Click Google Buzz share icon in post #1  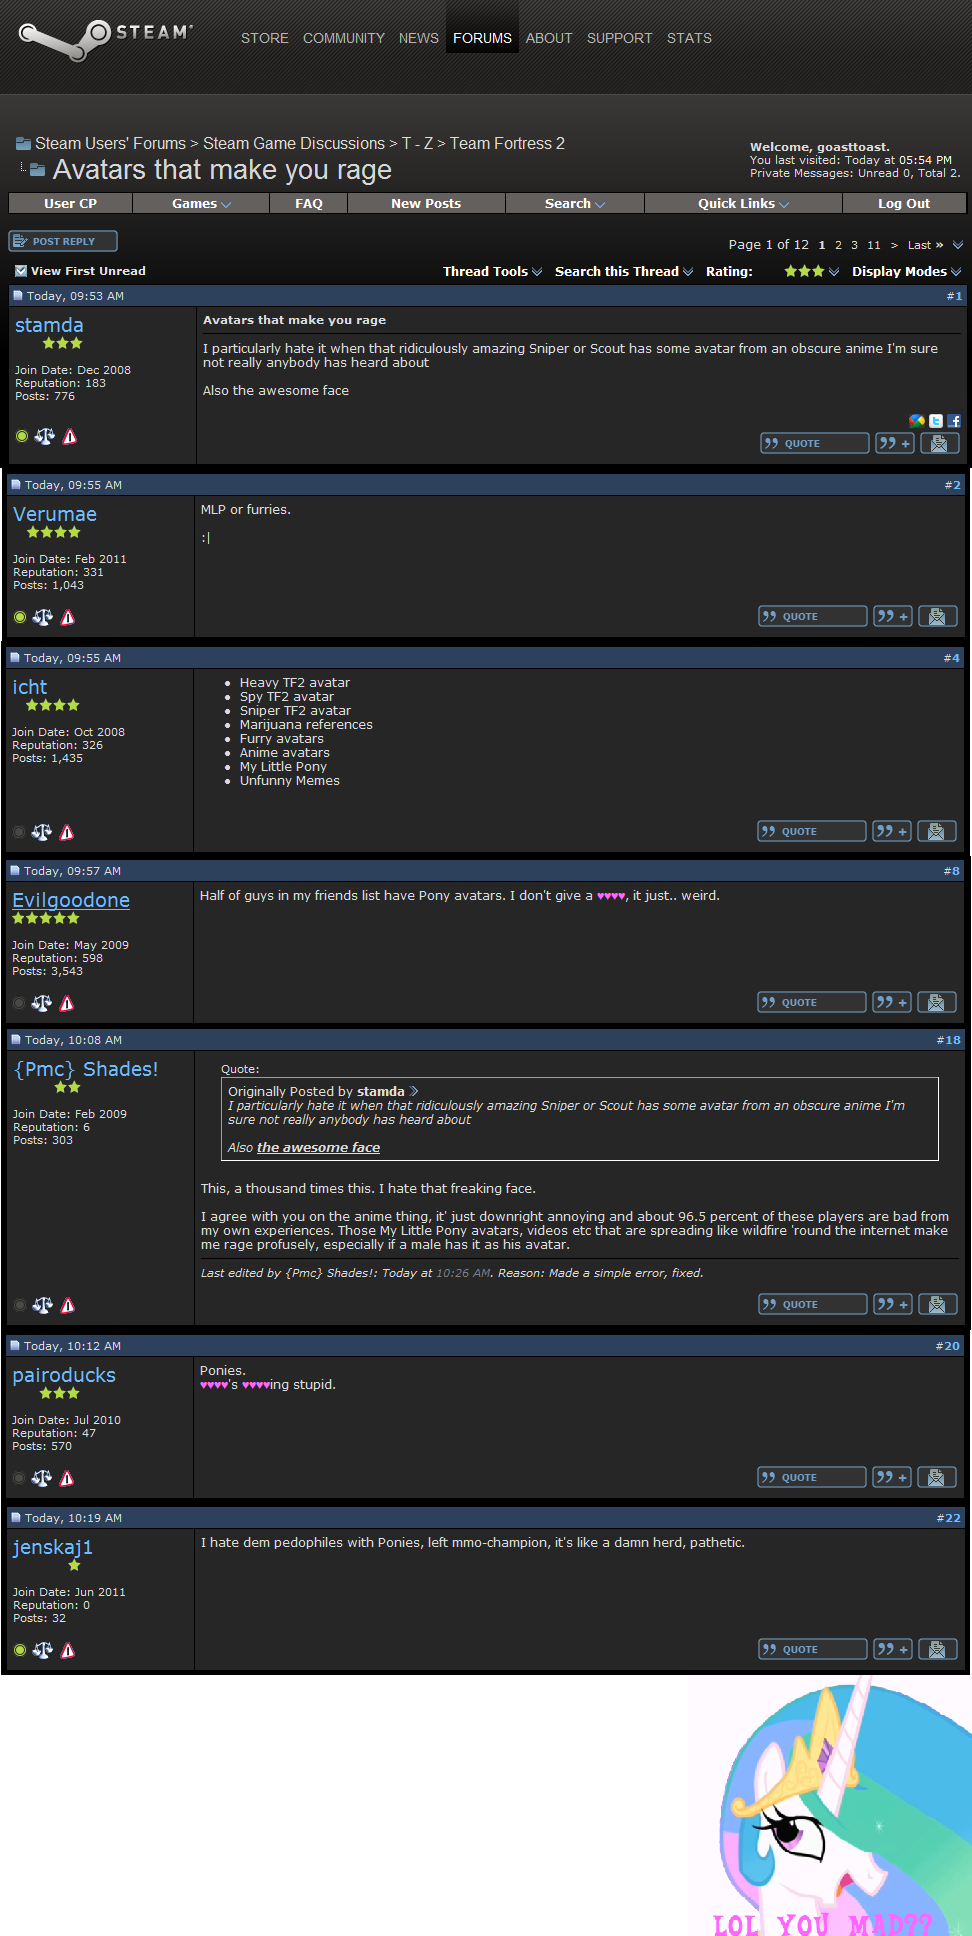coord(917,421)
